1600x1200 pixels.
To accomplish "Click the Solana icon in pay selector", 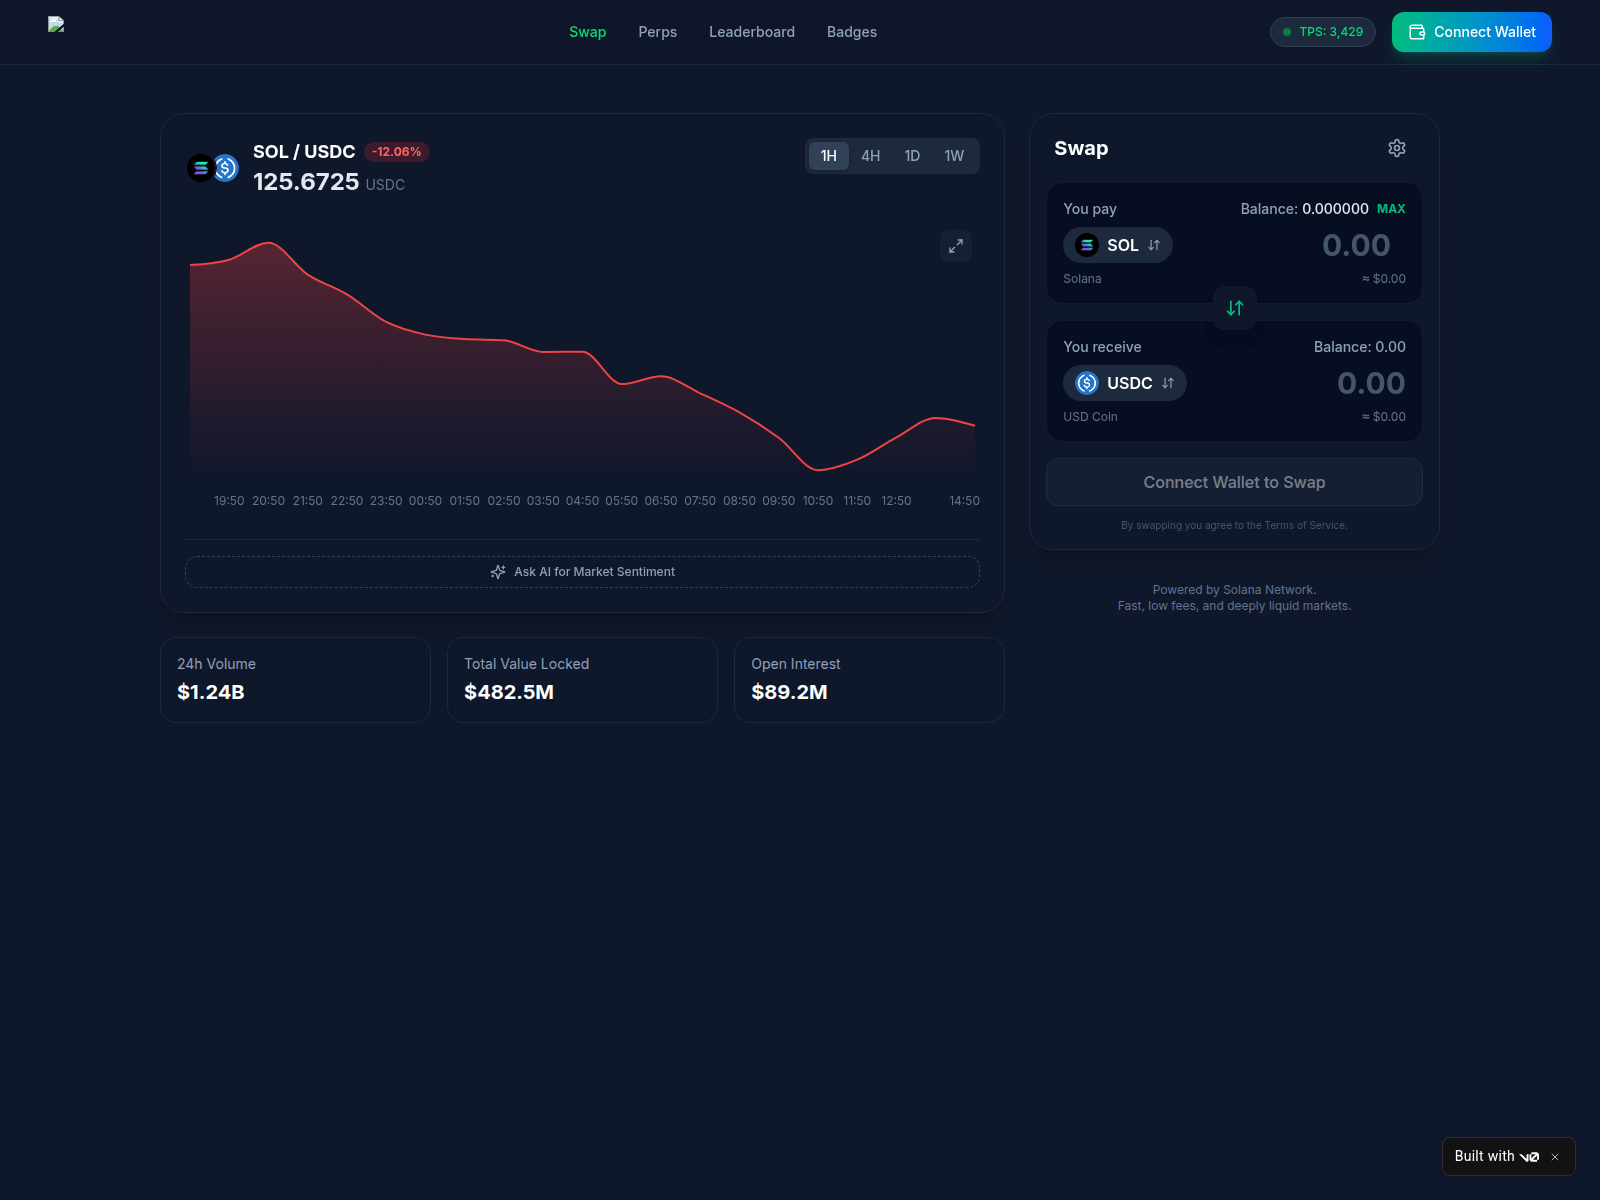I will 1087,245.
